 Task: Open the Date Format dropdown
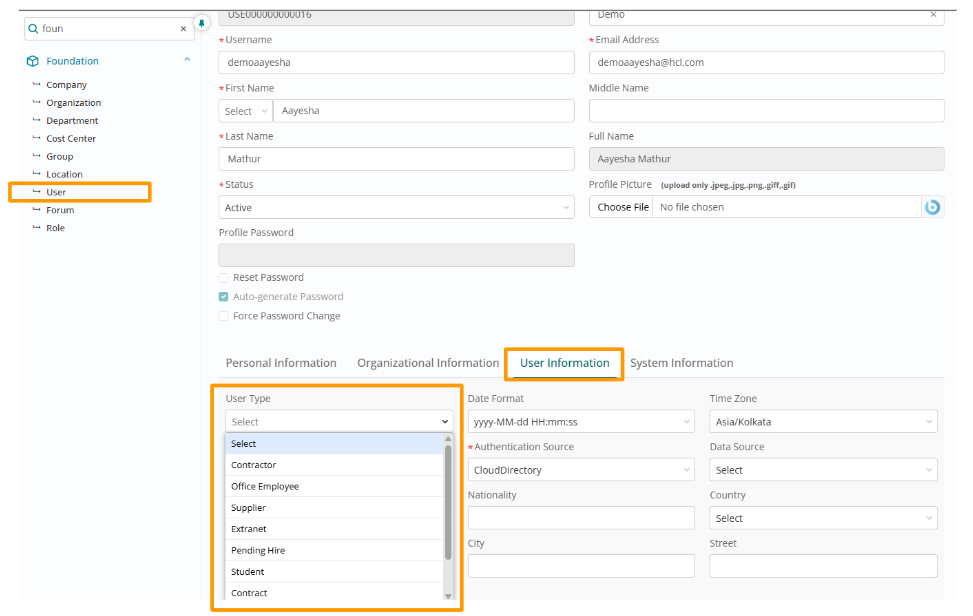click(581, 422)
